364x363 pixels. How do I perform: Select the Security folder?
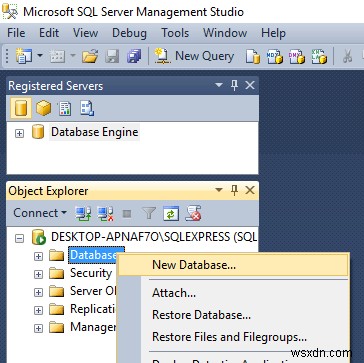[x=91, y=273]
